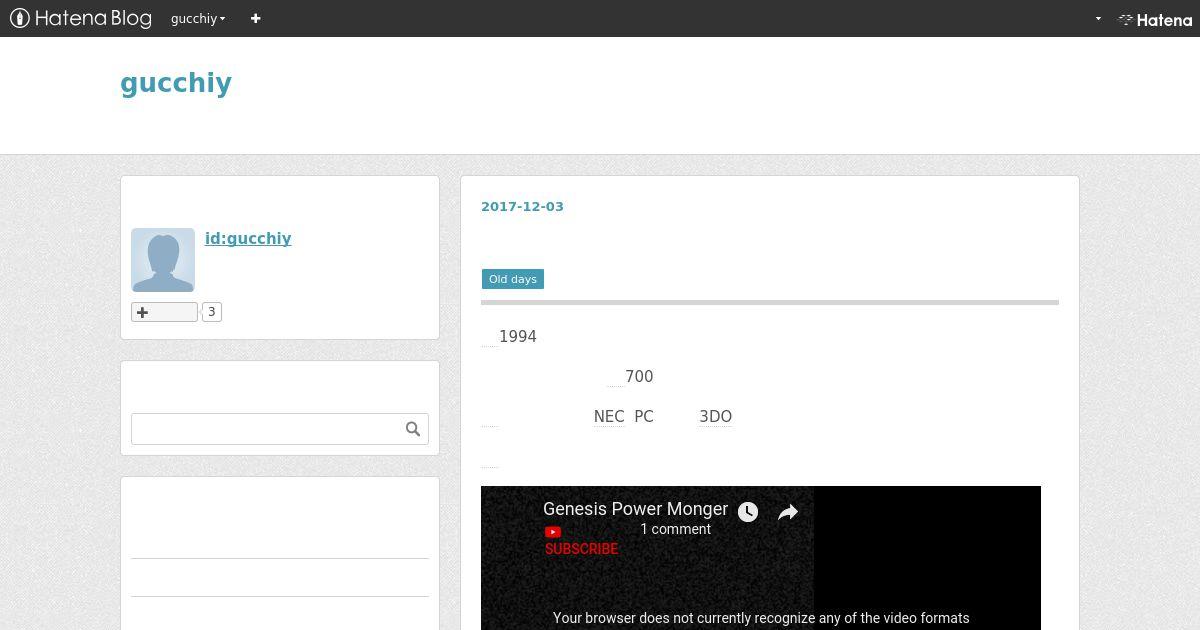The height and width of the screenshot is (630, 1200).
Task: Open the Hatena Blog home logo
Action: (x=81, y=18)
